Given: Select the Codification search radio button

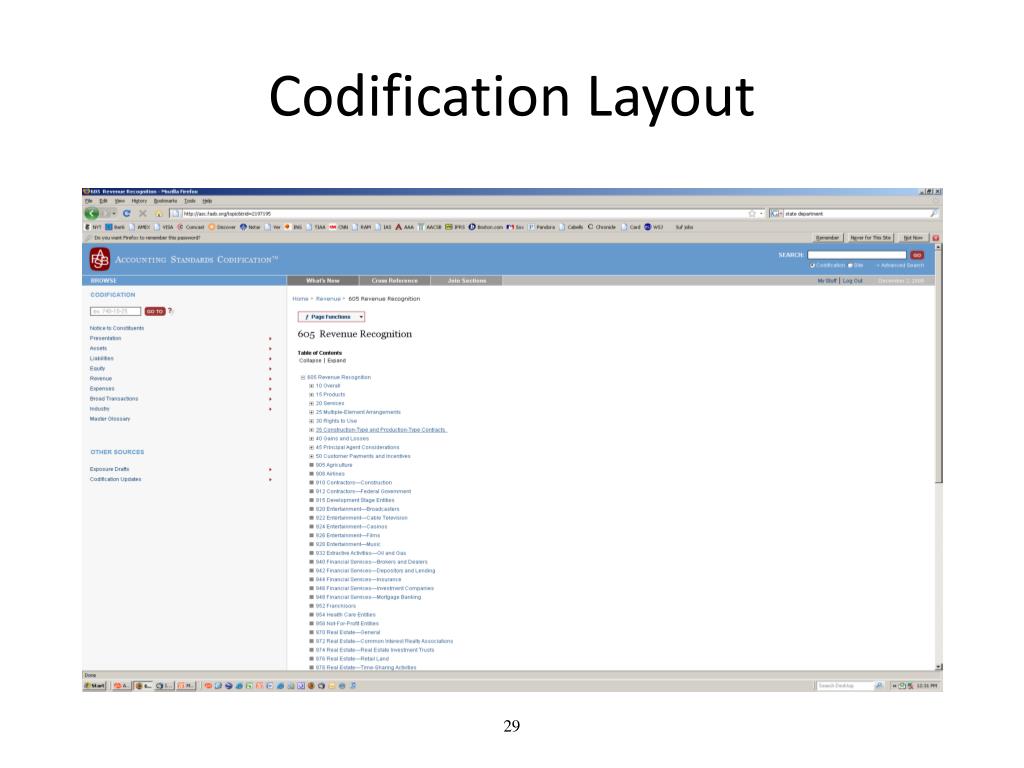Looking at the screenshot, I should 812,265.
